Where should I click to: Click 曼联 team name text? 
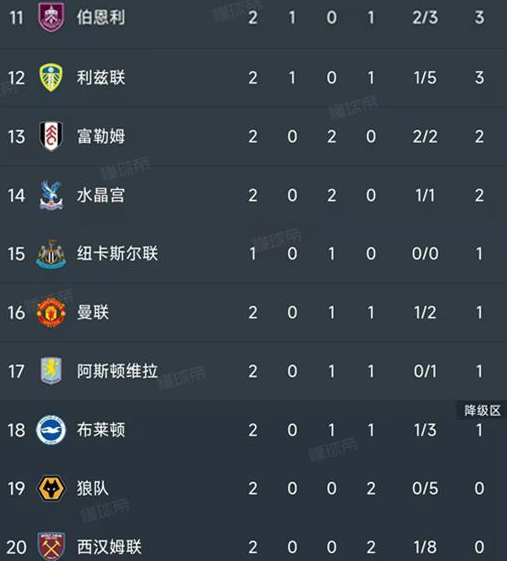(x=93, y=312)
